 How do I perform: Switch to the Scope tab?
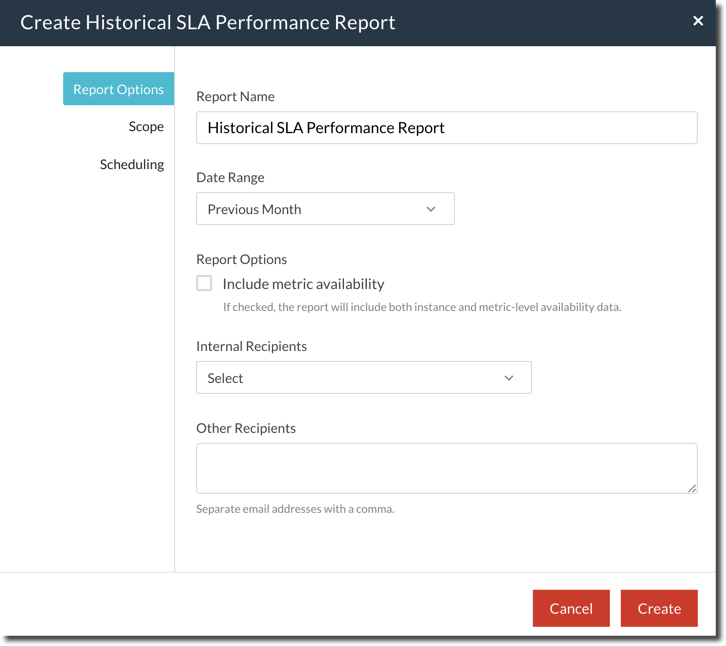tap(146, 127)
